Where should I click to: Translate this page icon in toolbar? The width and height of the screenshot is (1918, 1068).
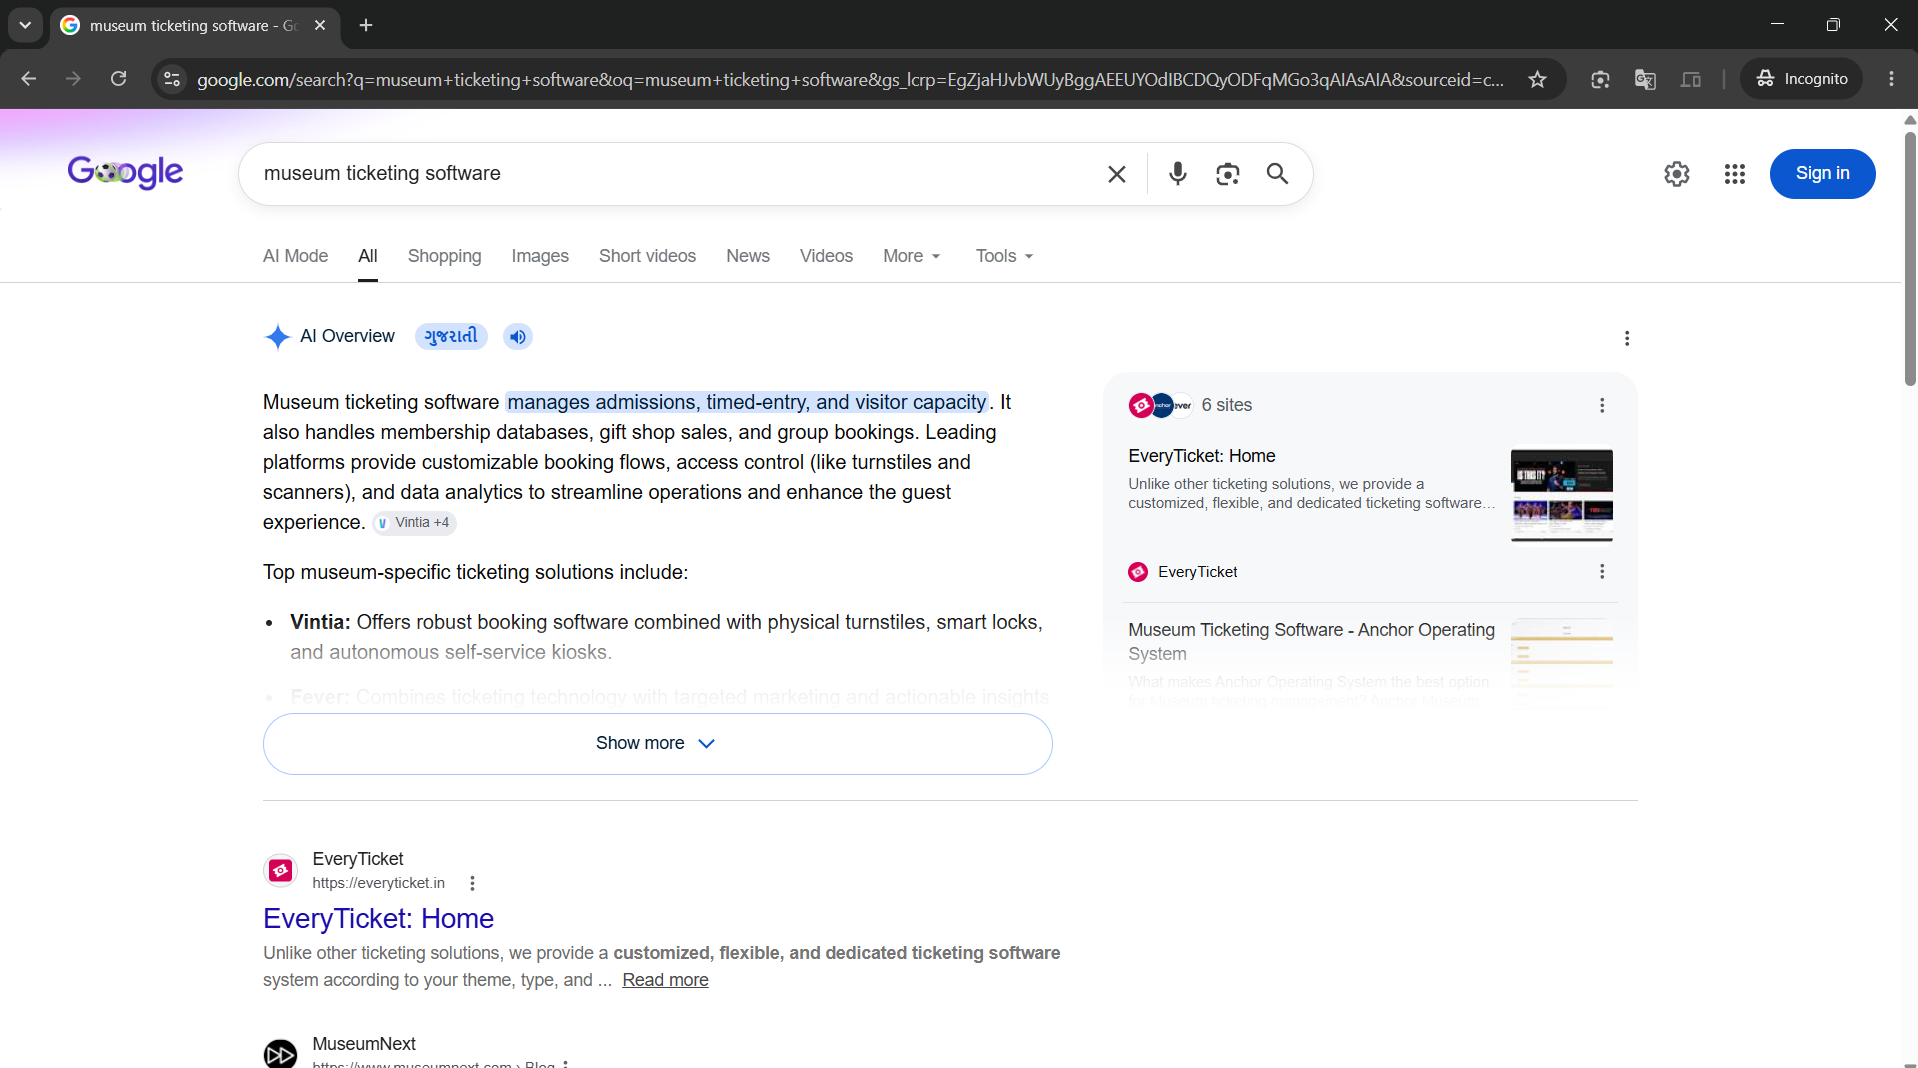(1645, 79)
